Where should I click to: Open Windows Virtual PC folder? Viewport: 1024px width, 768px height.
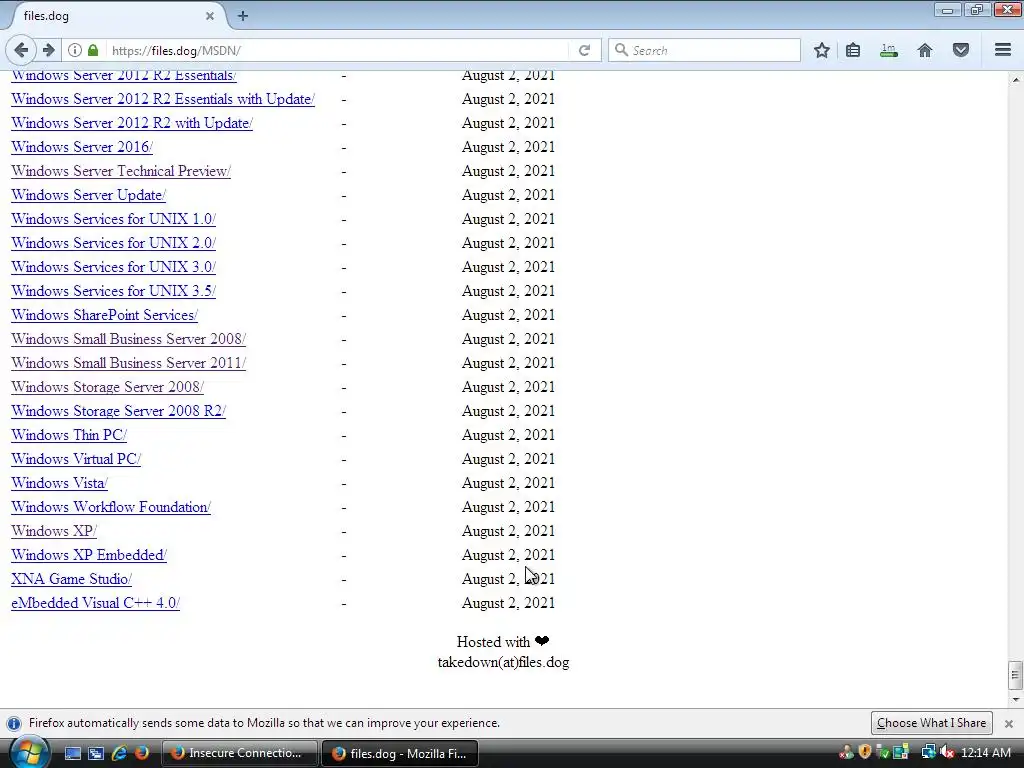(x=76, y=459)
